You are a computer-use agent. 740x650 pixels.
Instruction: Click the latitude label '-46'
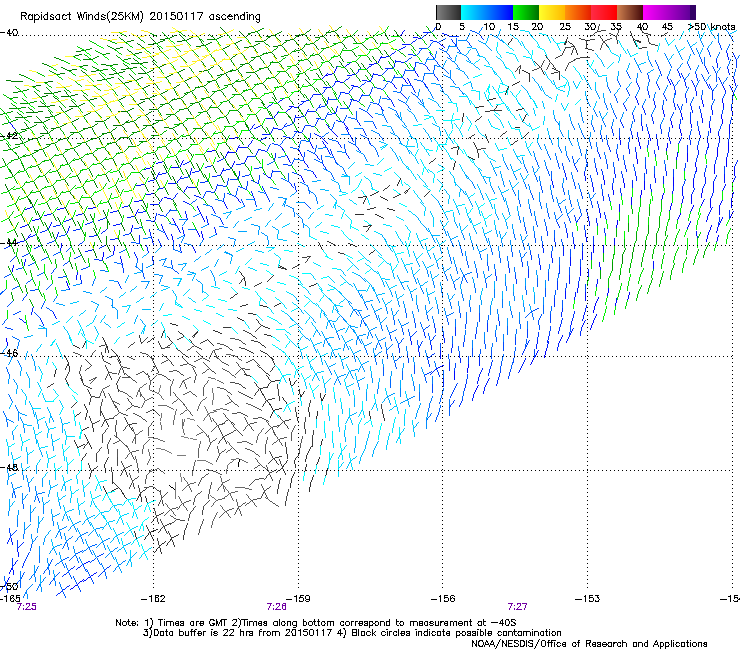click(9, 353)
